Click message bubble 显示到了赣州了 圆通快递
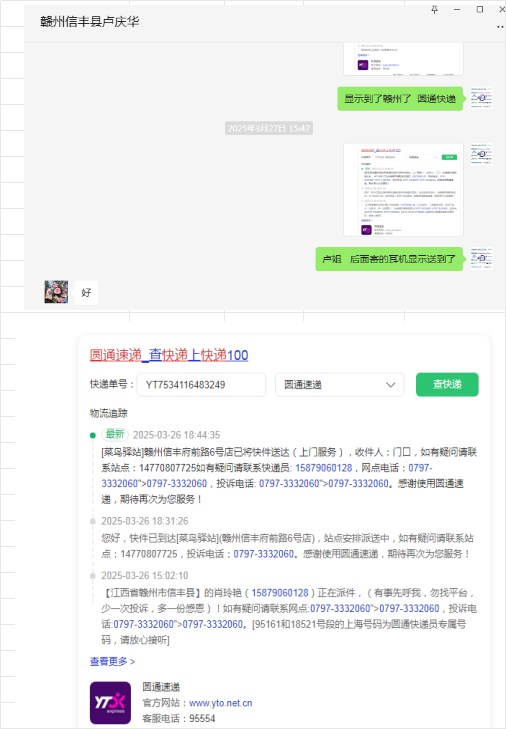The width and height of the screenshot is (506, 729). [x=400, y=99]
